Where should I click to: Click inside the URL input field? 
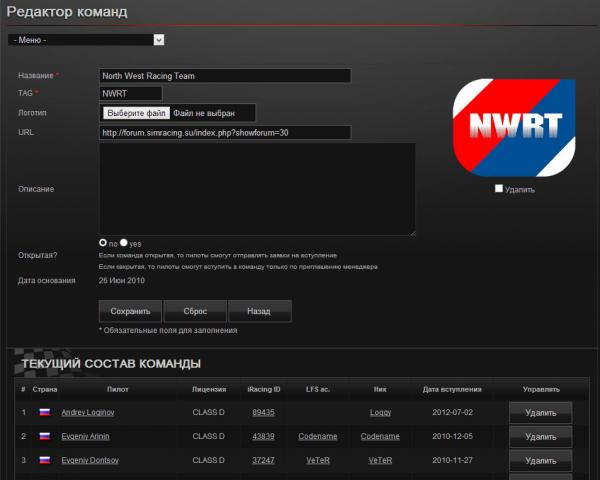click(x=225, y=132)
